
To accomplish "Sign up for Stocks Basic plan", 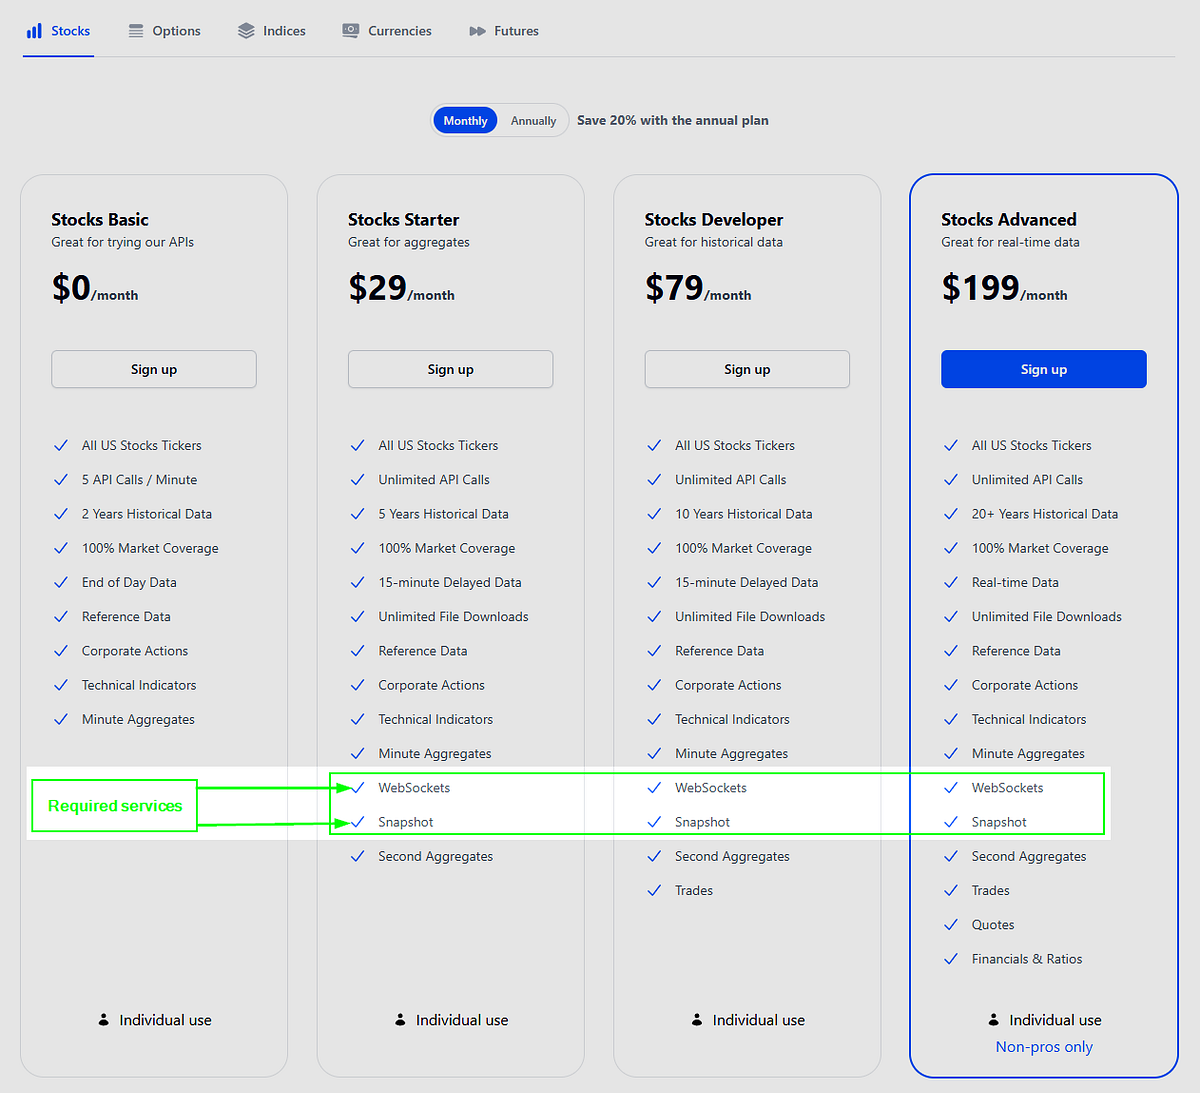I will click(x=154, y=369).
